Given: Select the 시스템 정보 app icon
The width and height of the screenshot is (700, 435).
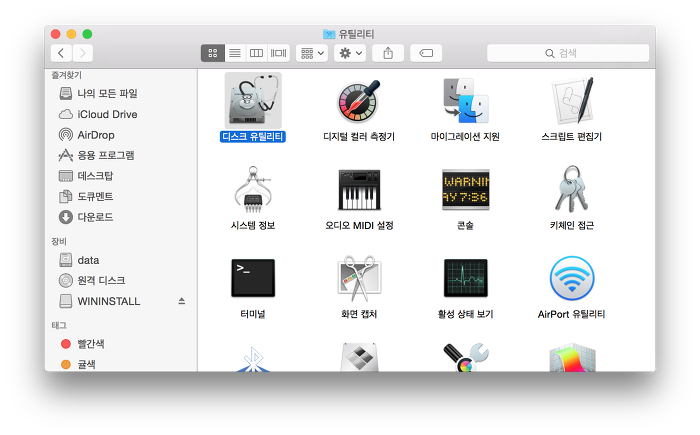Looking at the screenshot, I should coord(253,189).
